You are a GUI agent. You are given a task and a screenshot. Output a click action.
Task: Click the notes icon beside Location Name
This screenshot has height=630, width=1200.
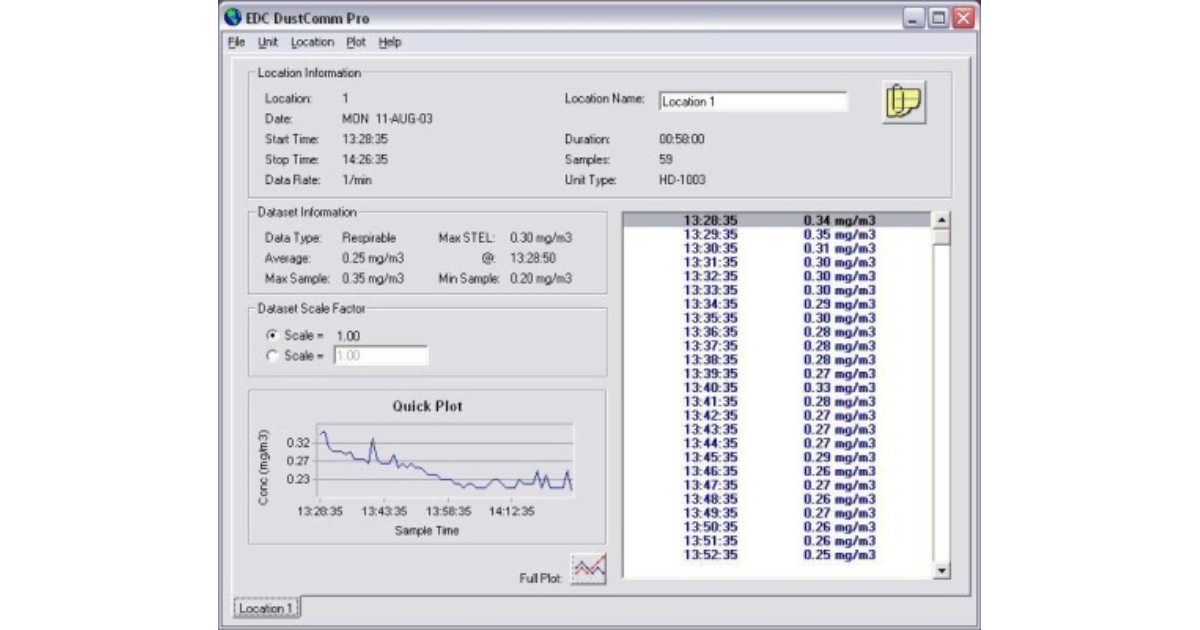(903, 102)
